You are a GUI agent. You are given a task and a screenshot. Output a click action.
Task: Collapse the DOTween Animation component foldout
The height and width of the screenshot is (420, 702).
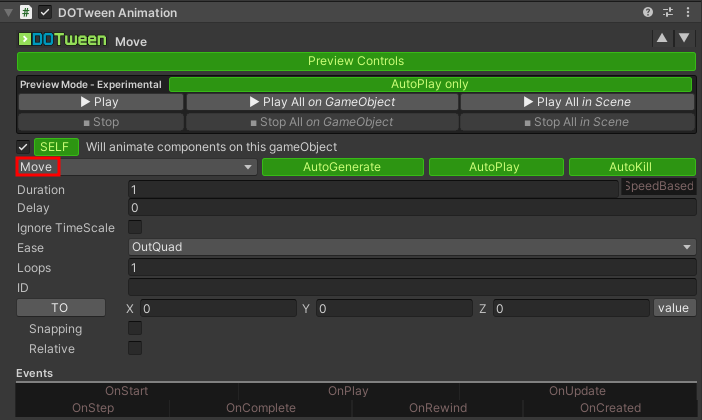[9, 13]
